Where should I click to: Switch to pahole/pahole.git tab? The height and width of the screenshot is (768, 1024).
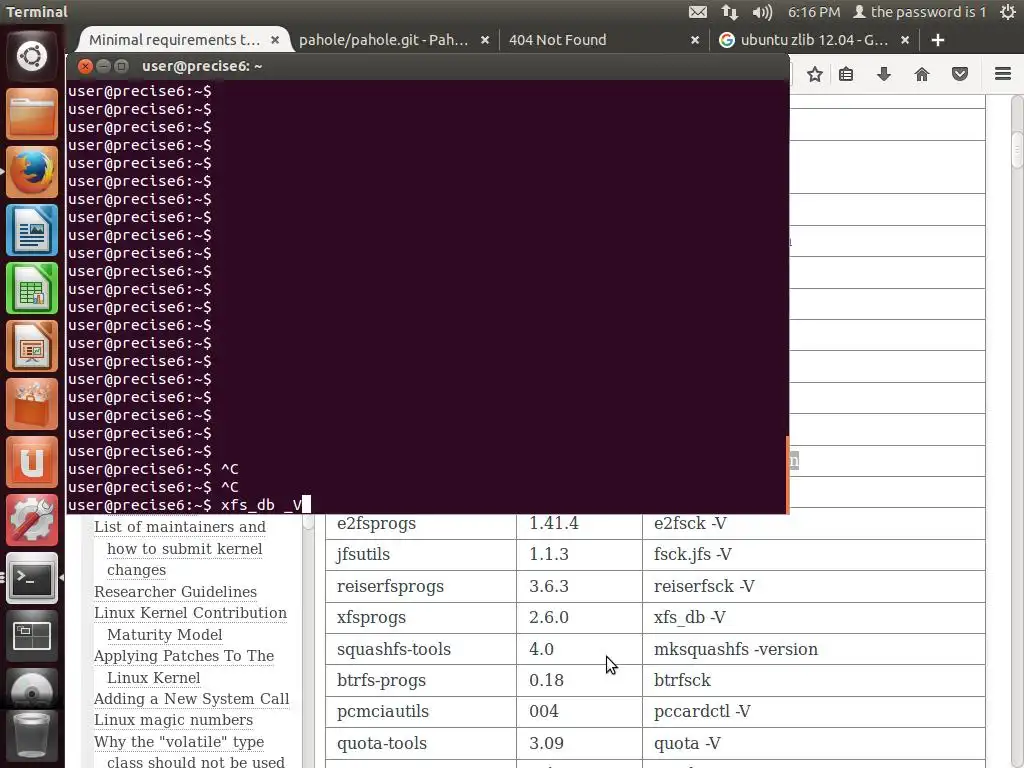coord(383,40)
